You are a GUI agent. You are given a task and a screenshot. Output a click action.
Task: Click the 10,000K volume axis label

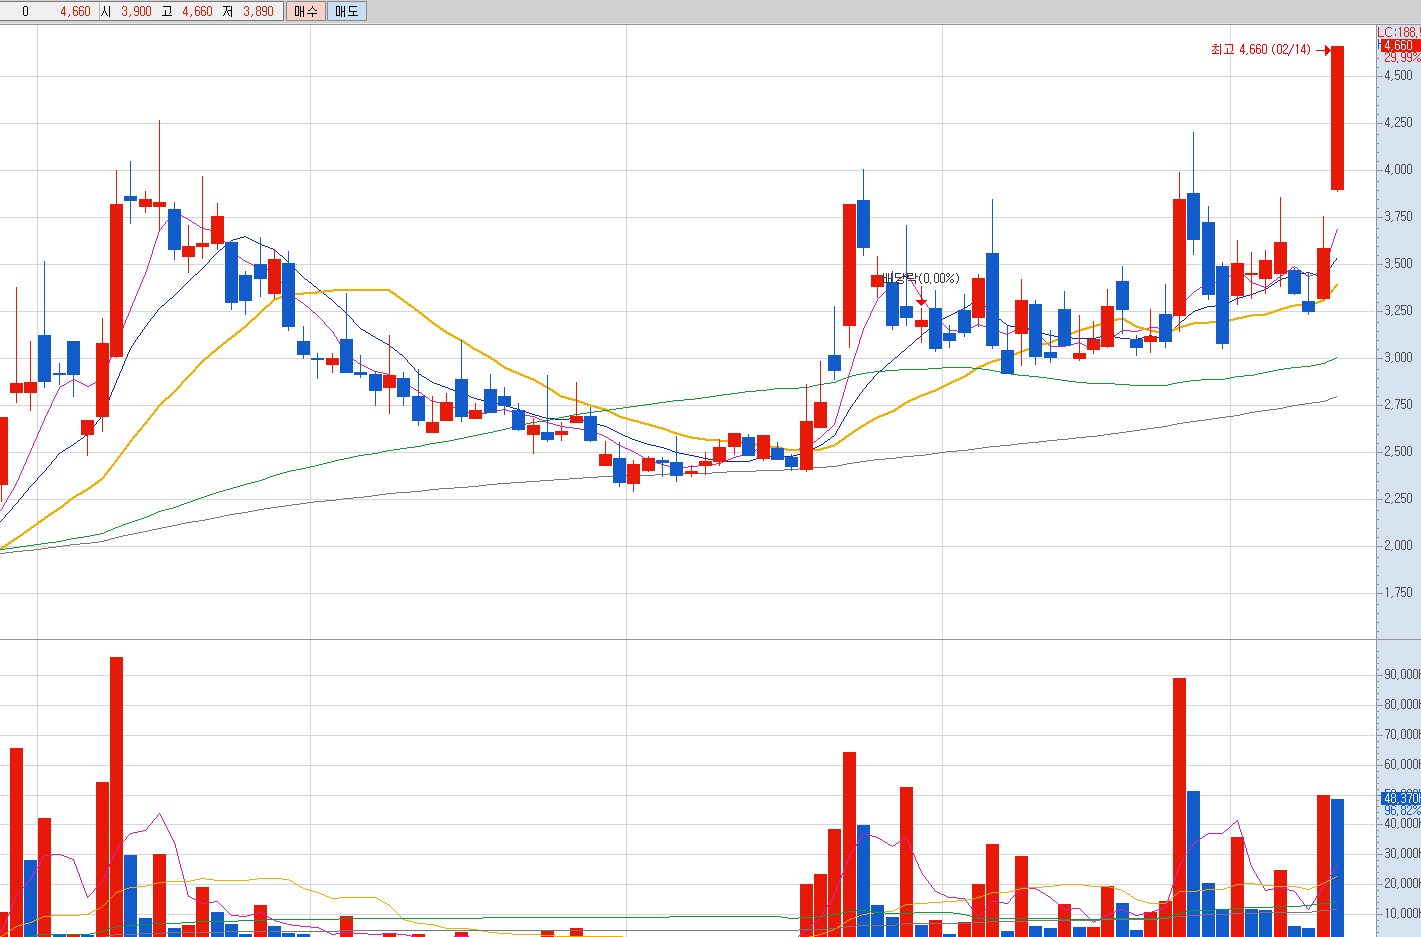point(1402,913)
